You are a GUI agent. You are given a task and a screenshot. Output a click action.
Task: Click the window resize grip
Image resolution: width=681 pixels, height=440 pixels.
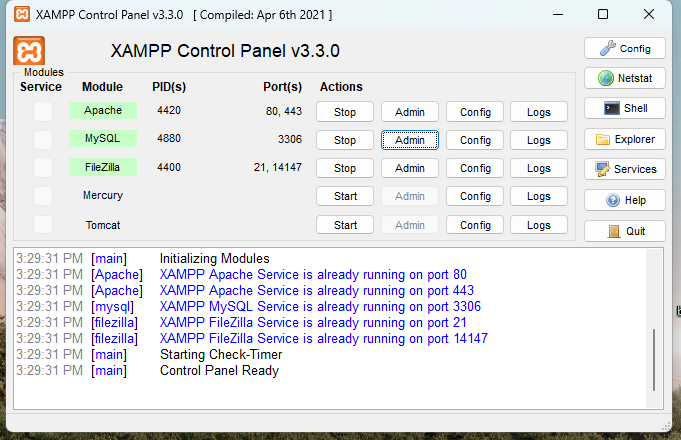[x=666, y=427]
